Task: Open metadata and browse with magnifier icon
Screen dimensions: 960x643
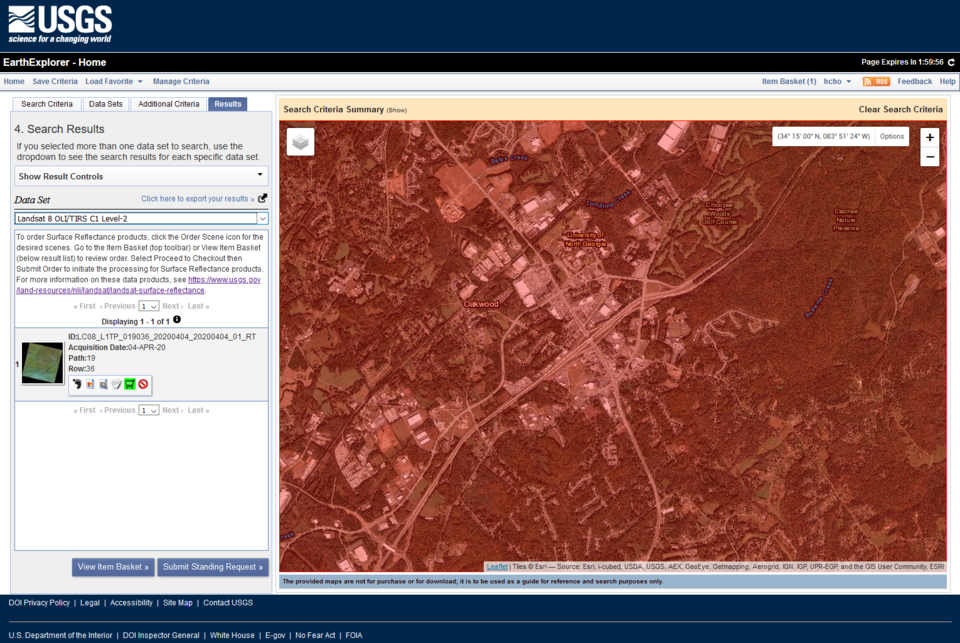Action: coord(103,385)
